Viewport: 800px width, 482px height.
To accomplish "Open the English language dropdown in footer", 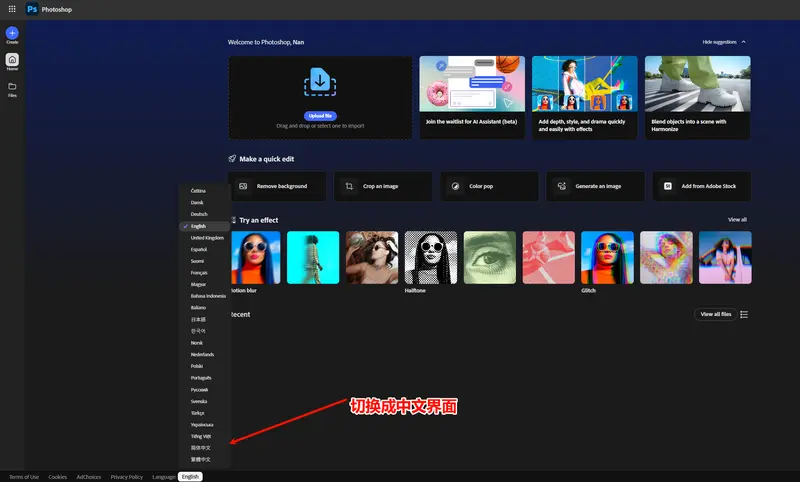I will (x=190, y=476).
